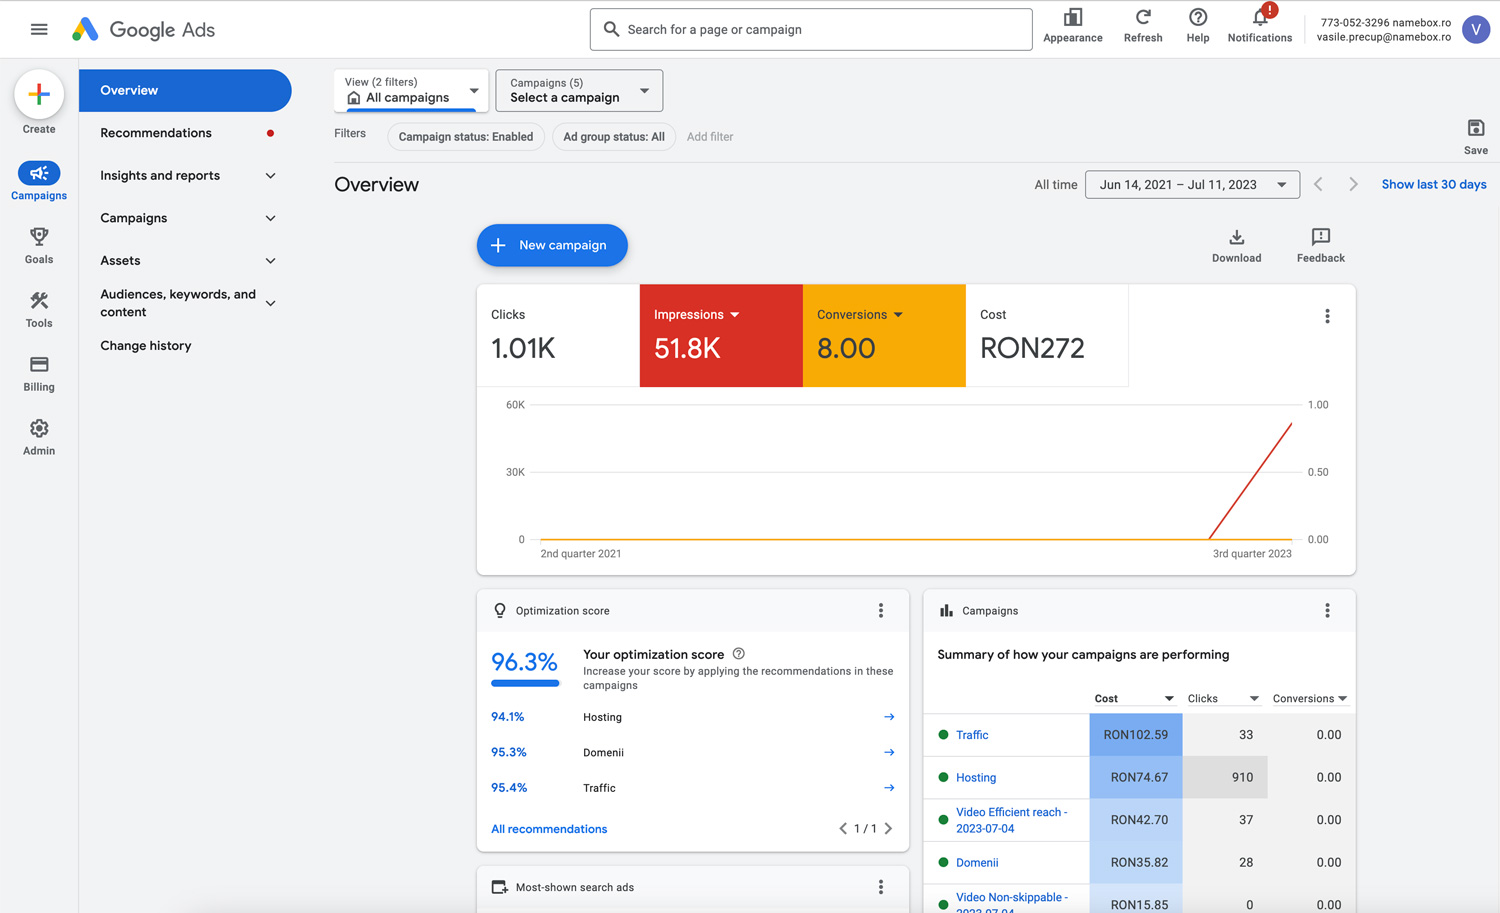This screenshot has width=1500, height=913.
Task: Click RON102.59 cost cell
Action: [x=1136, y=735]
